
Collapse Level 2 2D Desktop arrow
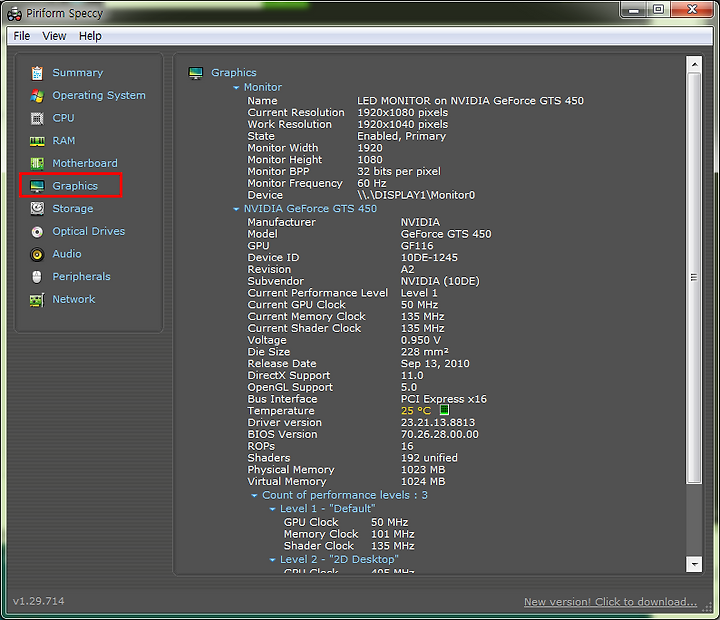[x=272, y=560]
